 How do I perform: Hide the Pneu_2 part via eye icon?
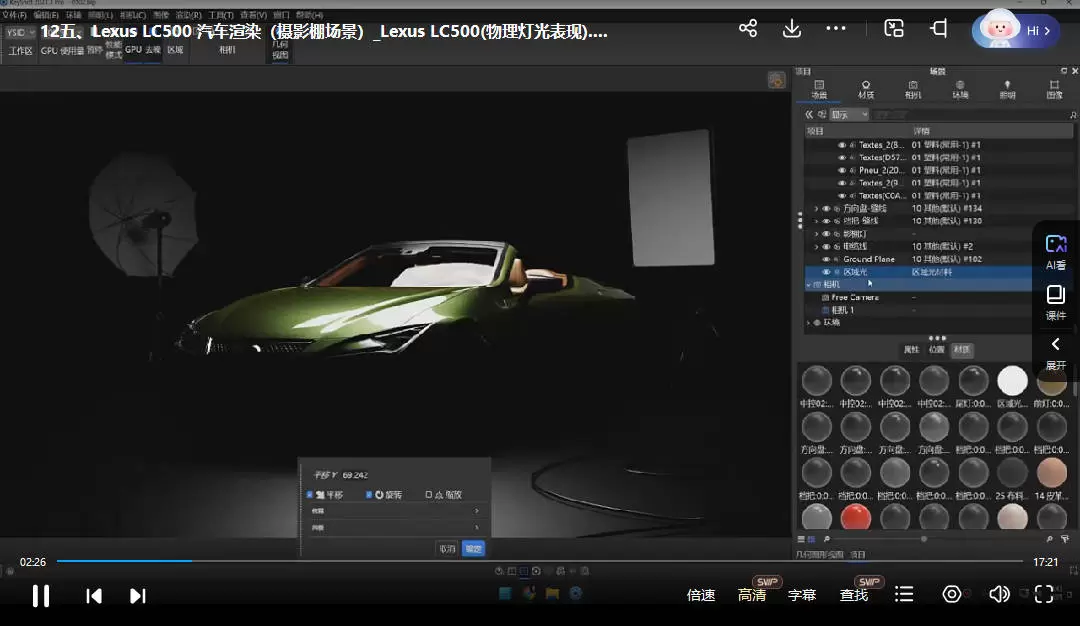tap(842, 170)
